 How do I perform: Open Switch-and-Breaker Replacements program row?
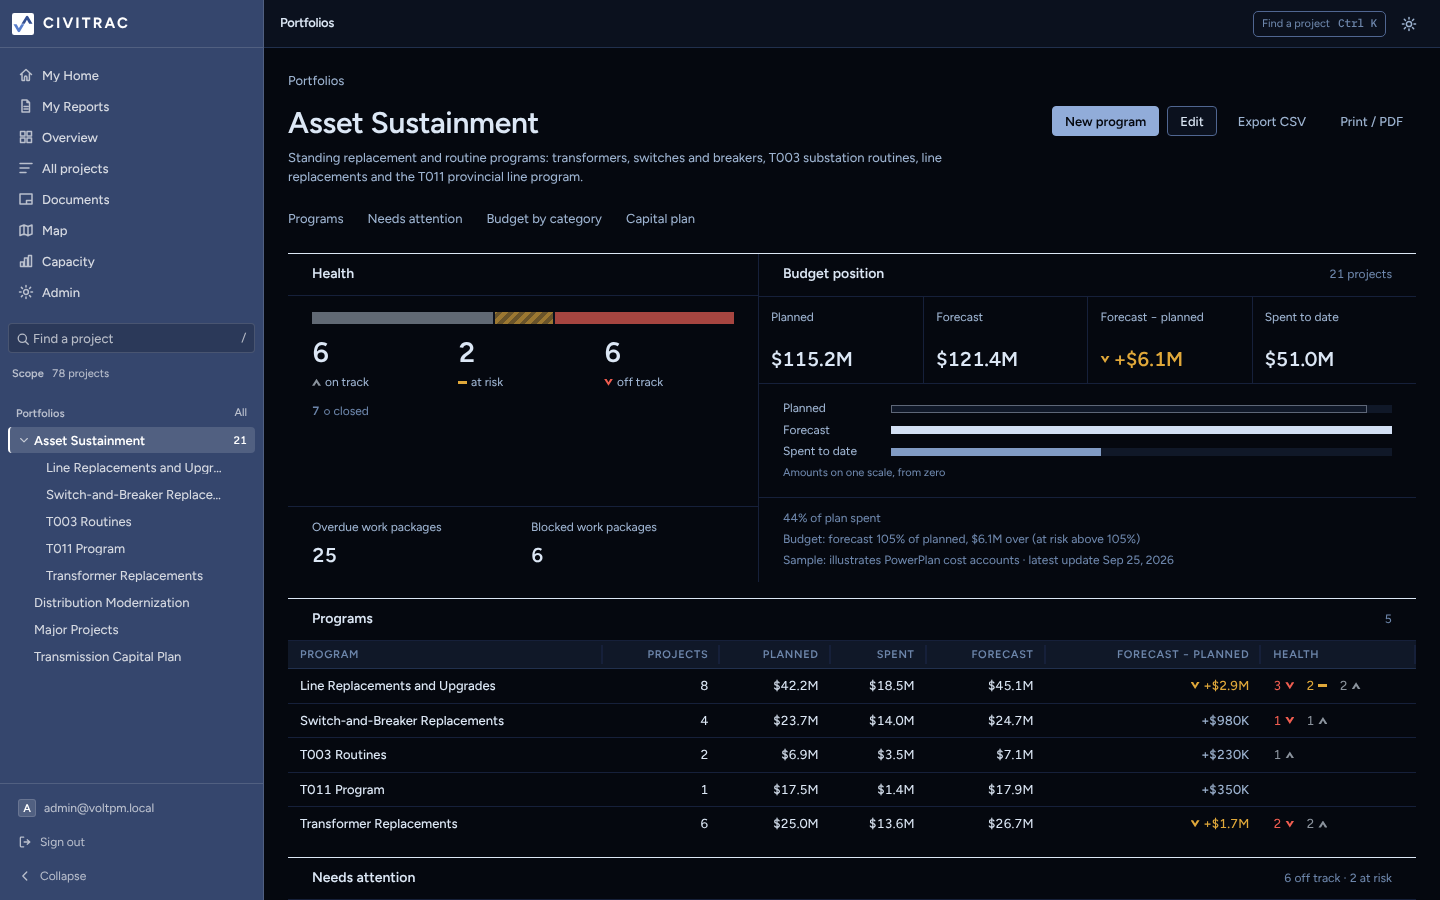852,720
